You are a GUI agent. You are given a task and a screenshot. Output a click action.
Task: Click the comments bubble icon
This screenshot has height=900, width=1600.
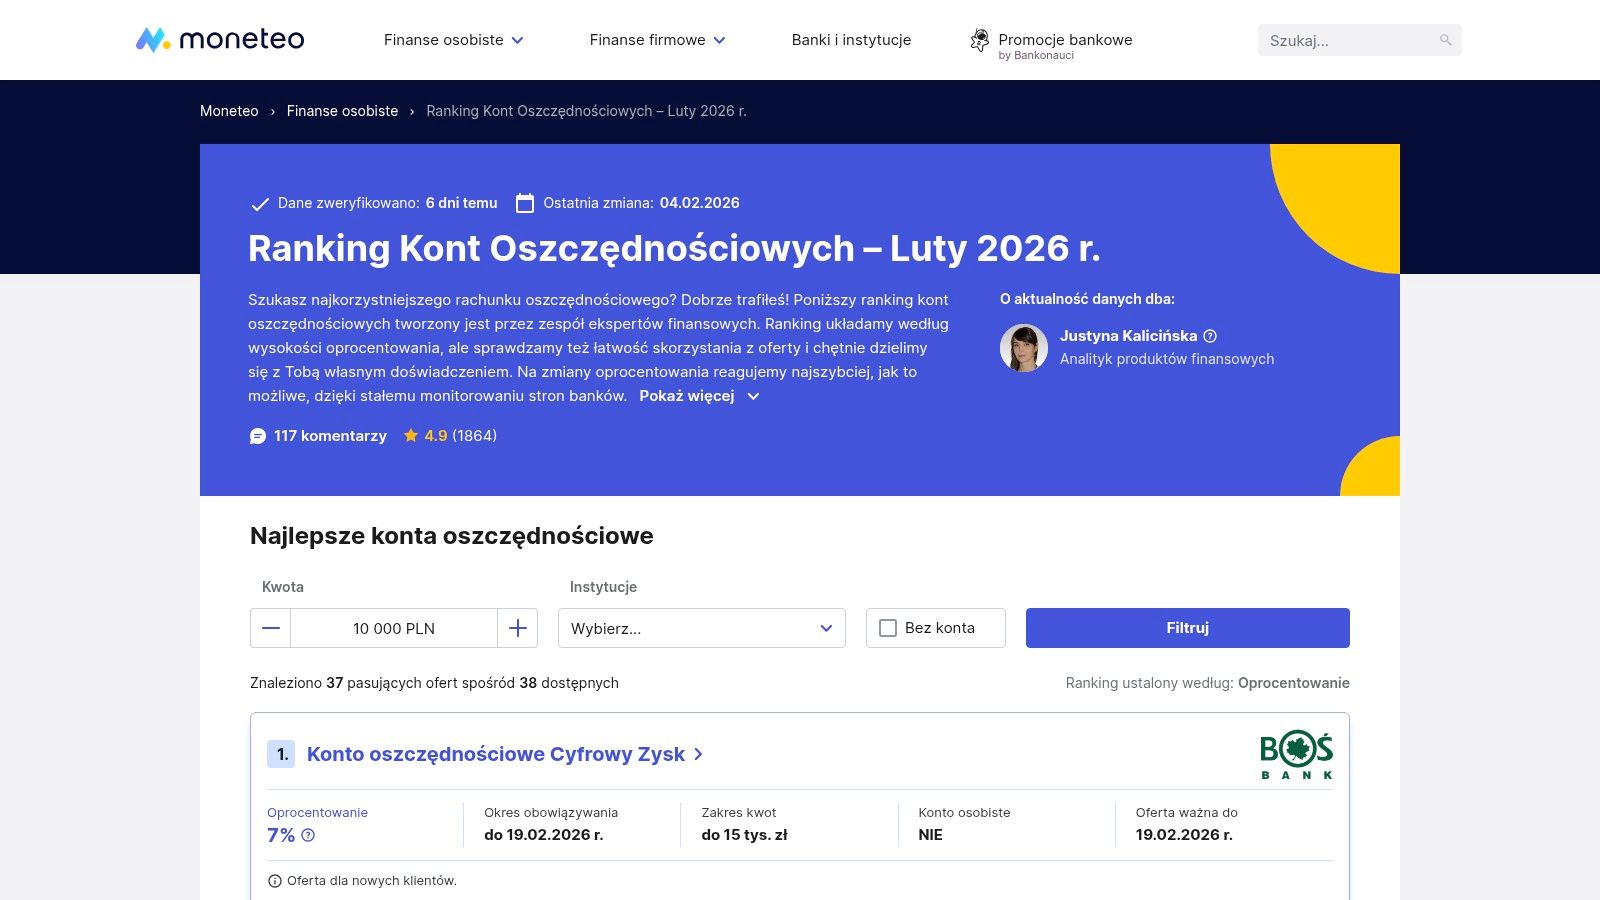258,436
